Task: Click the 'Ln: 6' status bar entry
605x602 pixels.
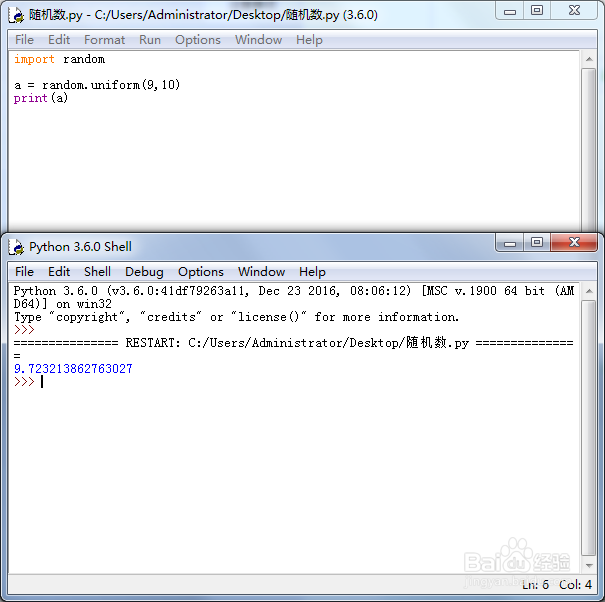Action: [536, 585]
